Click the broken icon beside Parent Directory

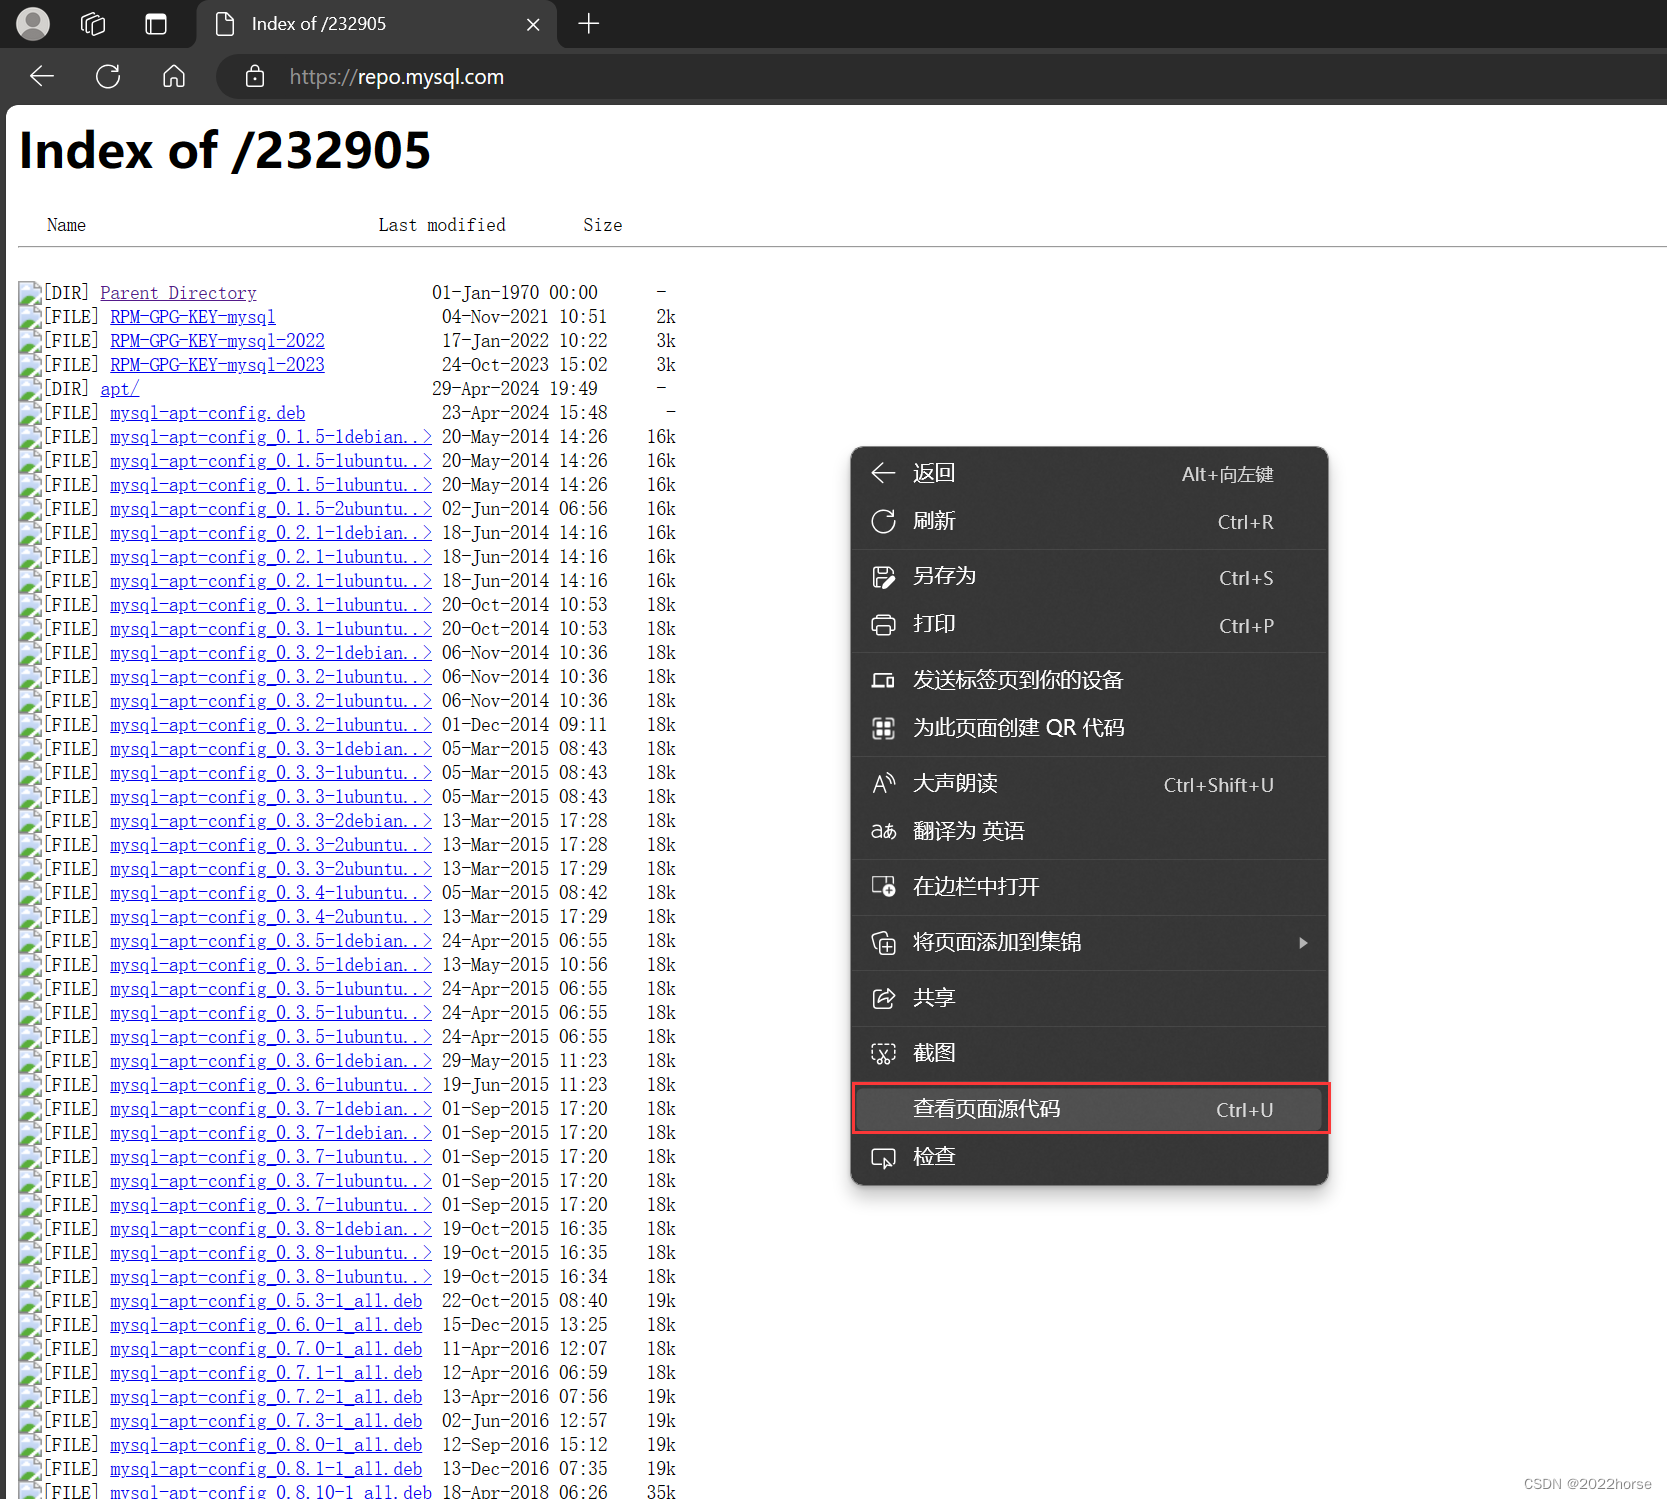pos(30,293)
